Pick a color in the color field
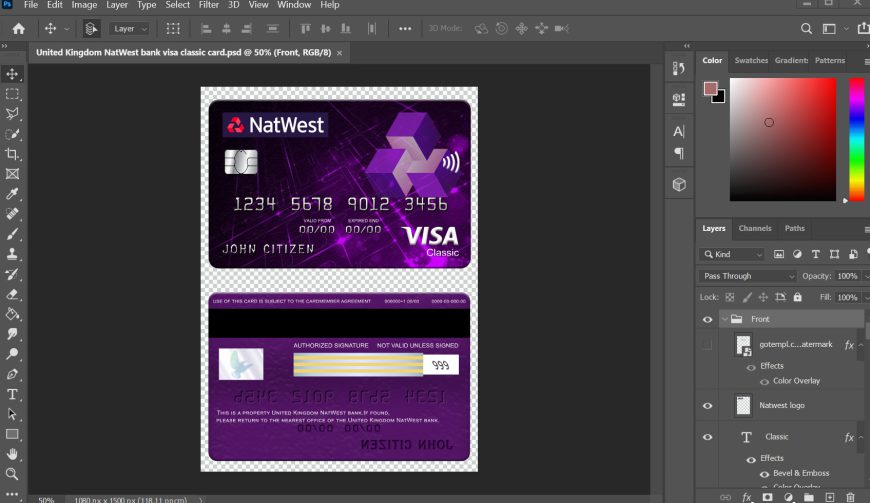 [783, 139]
